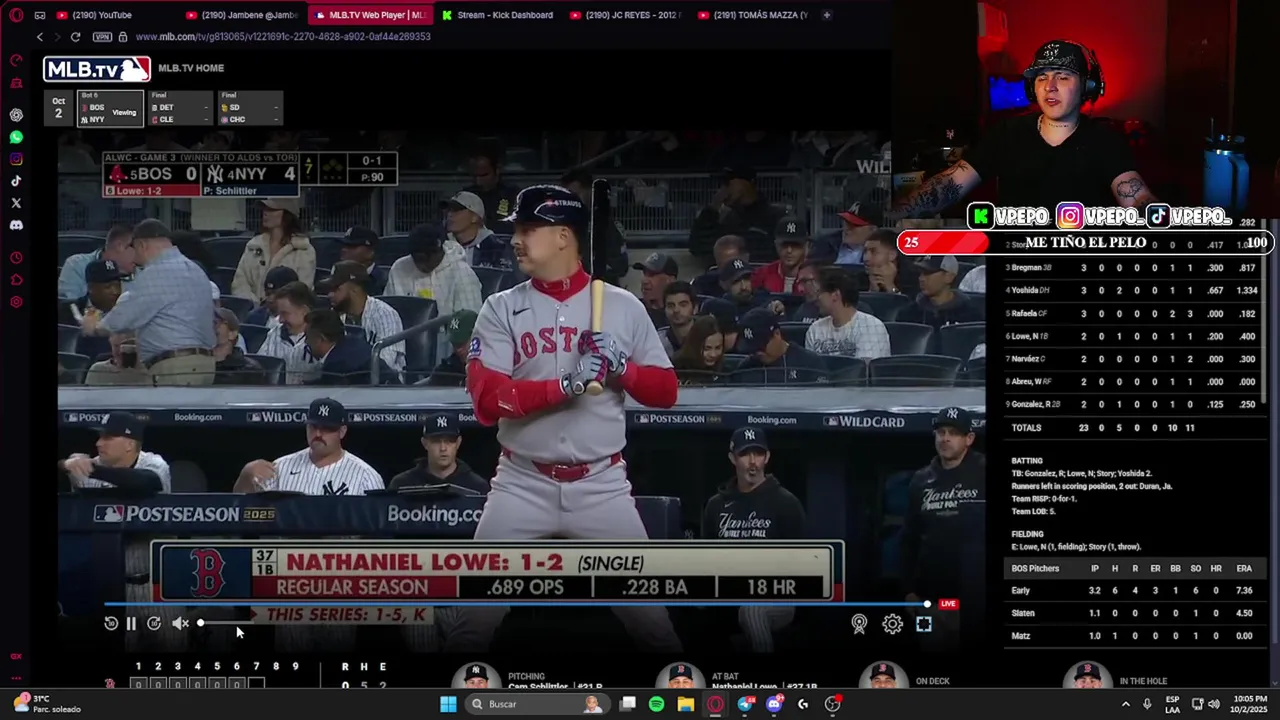Open the tab islands/workspaces icon beside Opera logo
1280x720 pixels.
coord(39,15)
